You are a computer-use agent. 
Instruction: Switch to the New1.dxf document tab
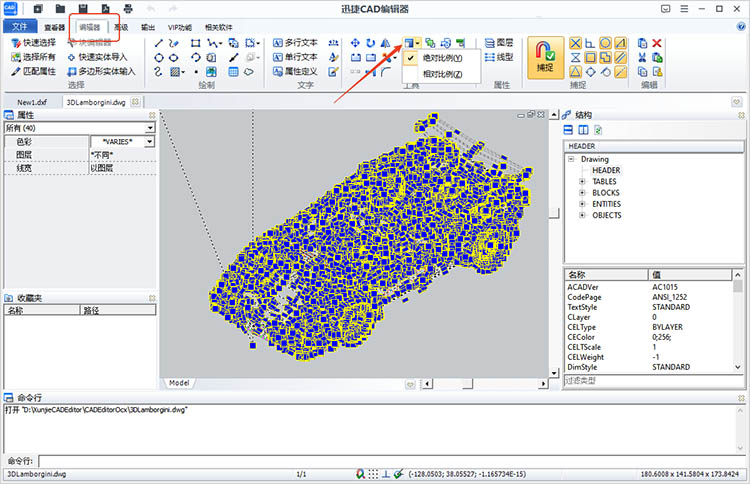34,102
